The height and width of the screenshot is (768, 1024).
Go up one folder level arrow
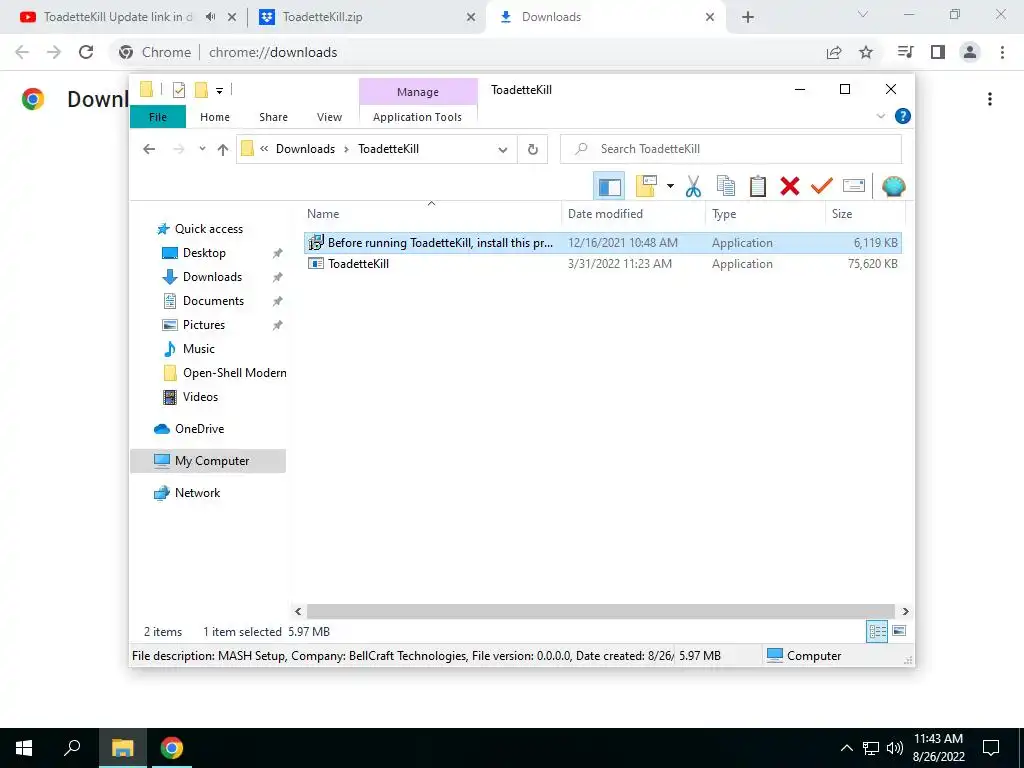click(223, 150)
